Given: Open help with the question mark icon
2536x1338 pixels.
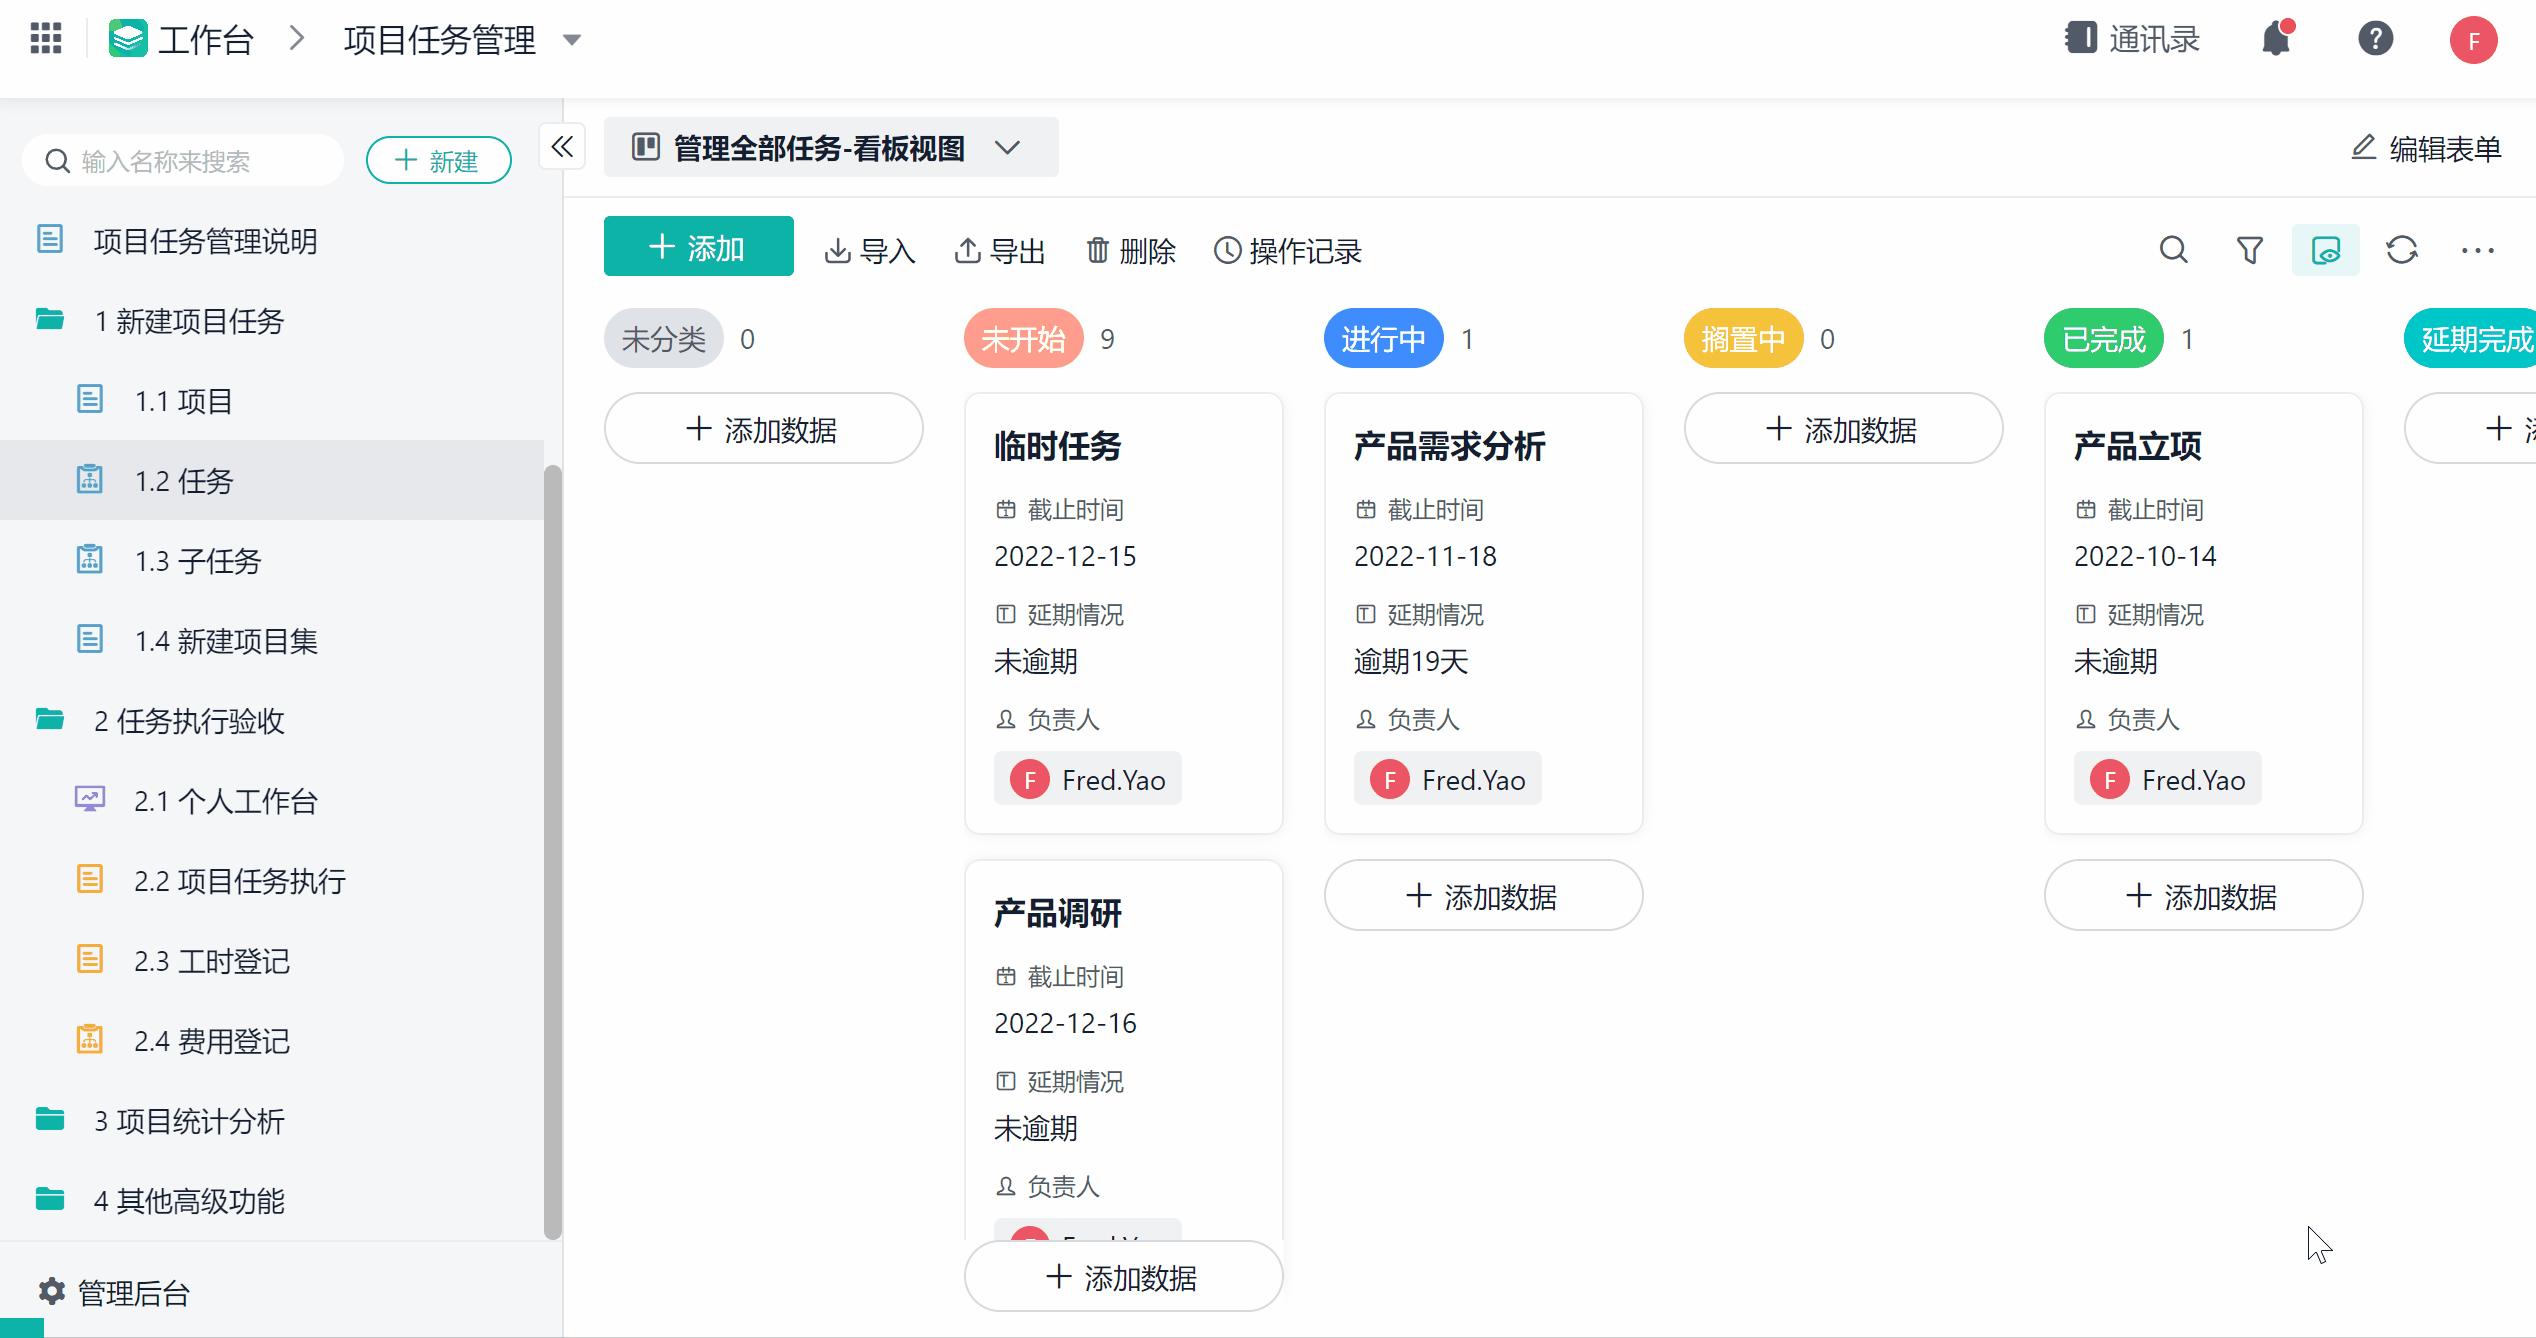Looking at the screenshot, I should pos(2375,40).
